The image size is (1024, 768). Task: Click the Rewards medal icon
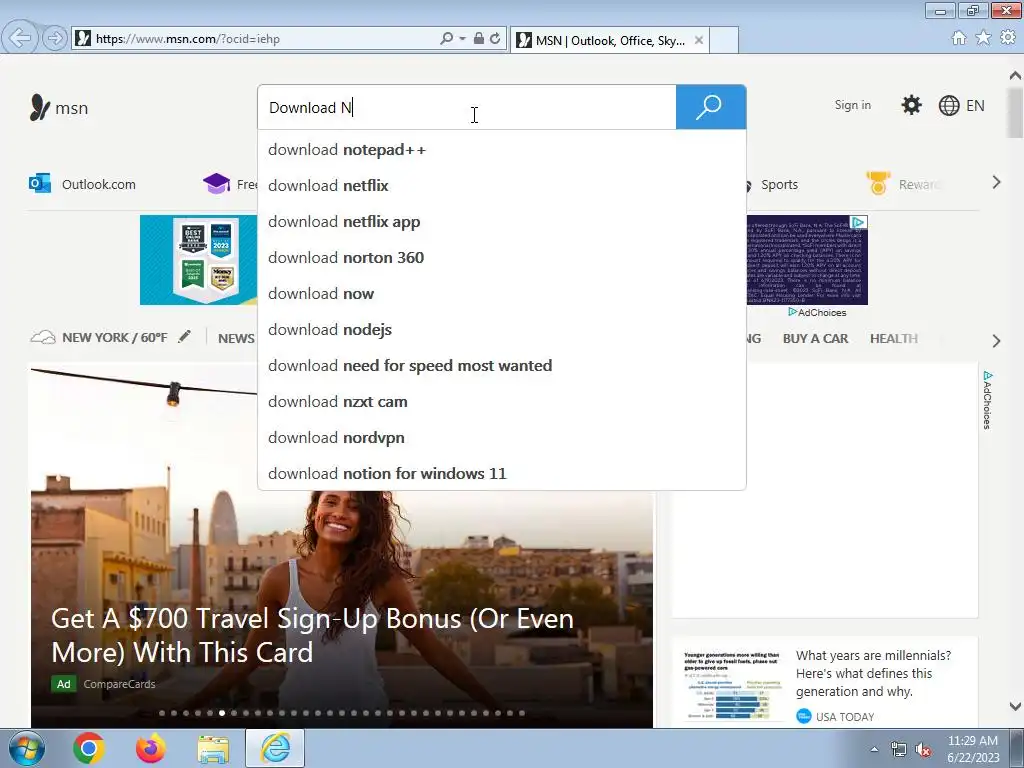click(x=878, y=183)
